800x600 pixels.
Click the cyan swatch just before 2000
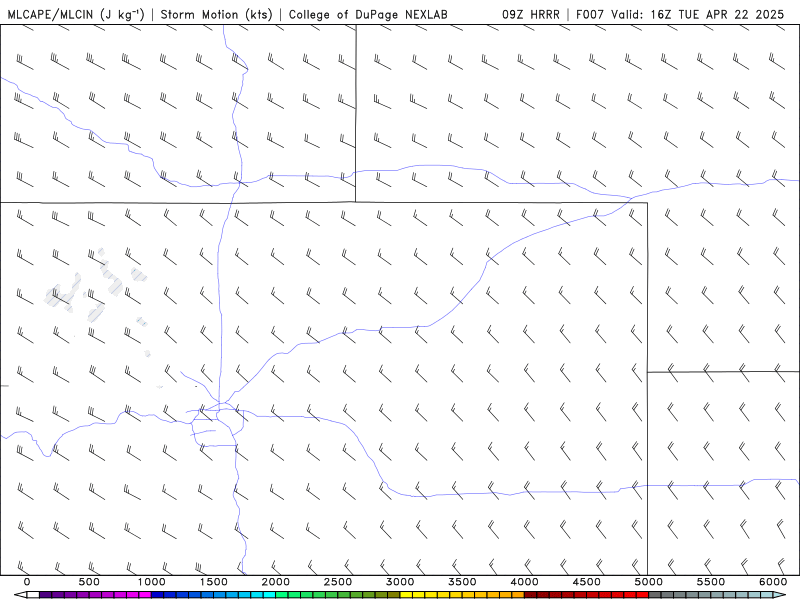269,595
